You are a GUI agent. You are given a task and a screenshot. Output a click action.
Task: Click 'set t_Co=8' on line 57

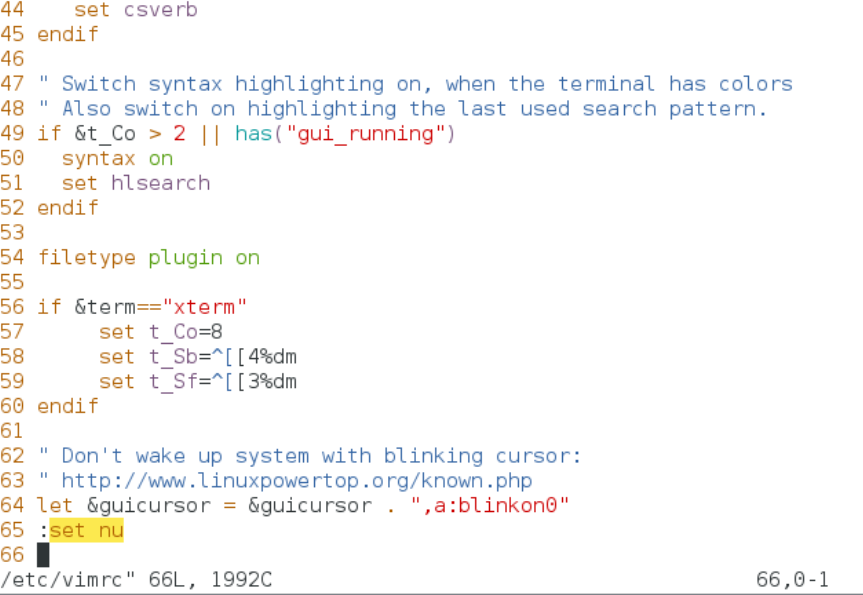click(161, 332)
